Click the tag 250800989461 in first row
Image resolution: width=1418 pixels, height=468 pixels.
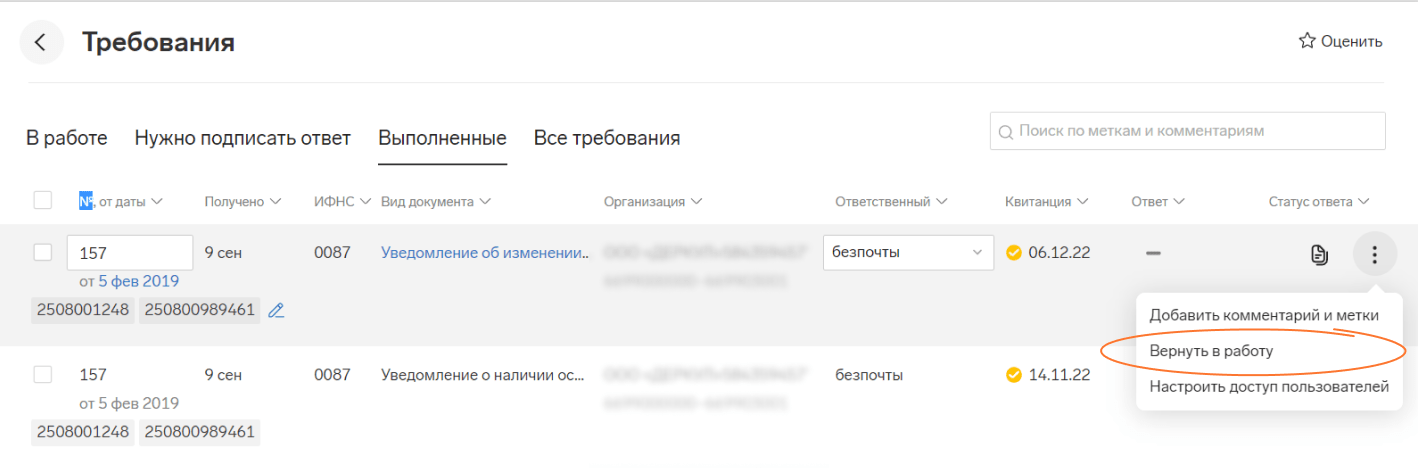[198, 310]
